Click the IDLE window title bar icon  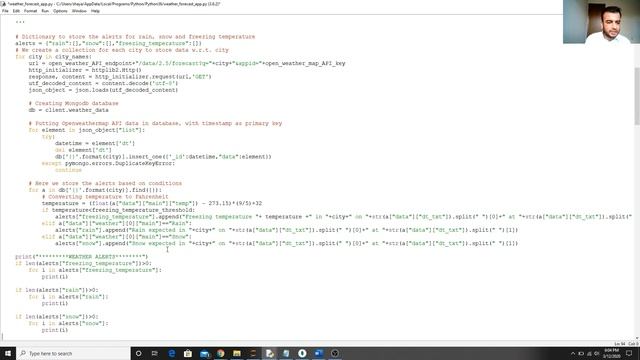coord(3,4)
